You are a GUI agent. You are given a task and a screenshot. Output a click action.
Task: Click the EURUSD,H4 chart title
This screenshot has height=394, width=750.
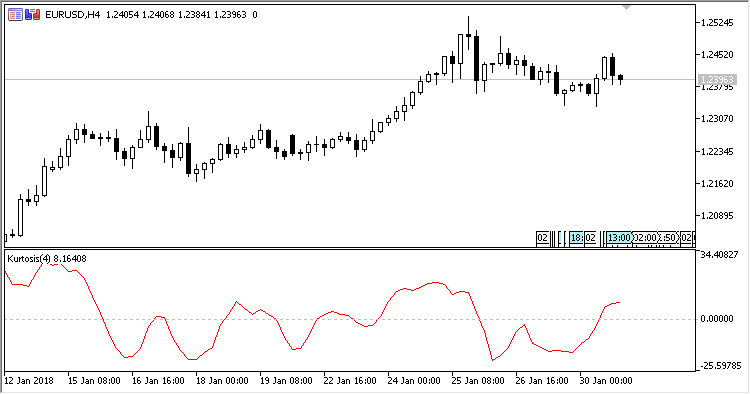[73, 15]
